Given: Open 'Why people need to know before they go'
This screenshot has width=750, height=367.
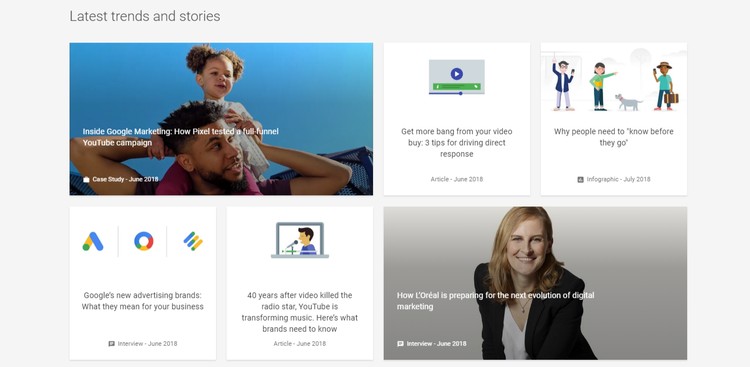Looking at the screenshot, I should [614, 137].
